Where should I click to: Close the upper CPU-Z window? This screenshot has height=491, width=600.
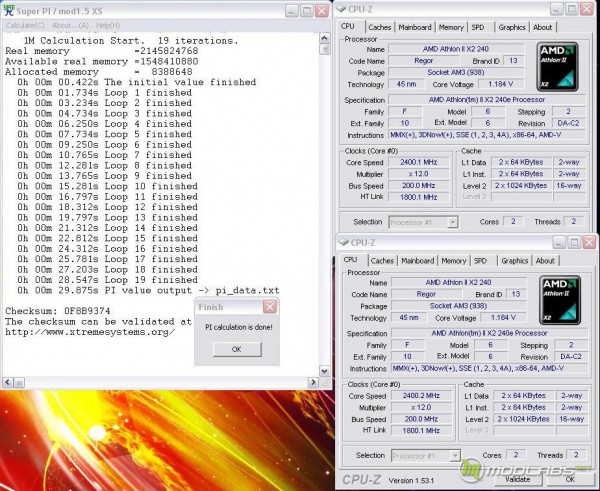pyautogui.click(x=587, y=9)
